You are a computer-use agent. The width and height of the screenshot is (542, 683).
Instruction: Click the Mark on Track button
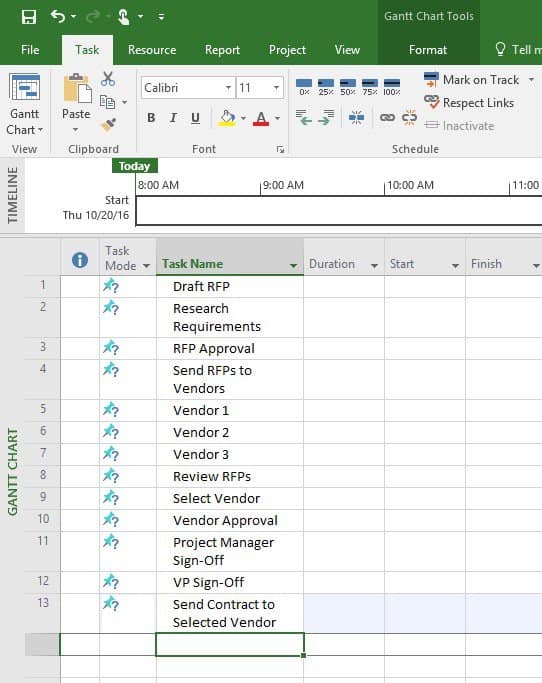click(x=472, y=80)
